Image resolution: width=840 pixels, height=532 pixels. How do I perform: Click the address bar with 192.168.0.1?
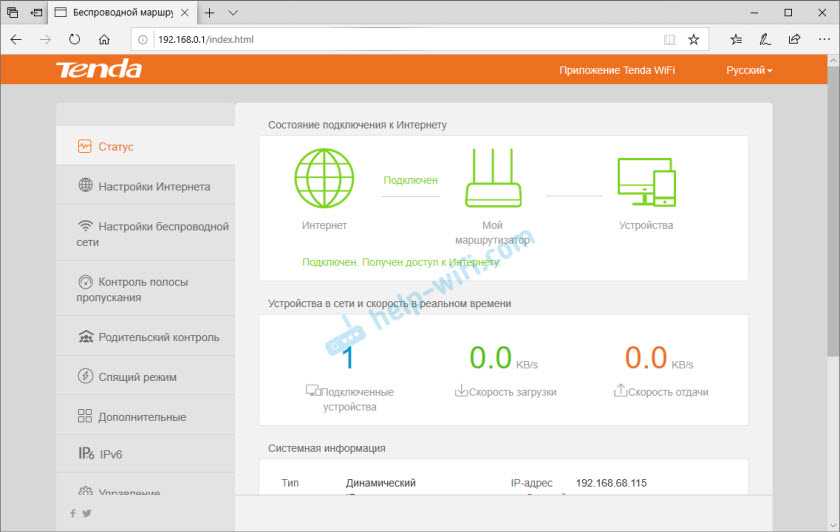click(x=400, y=39)
